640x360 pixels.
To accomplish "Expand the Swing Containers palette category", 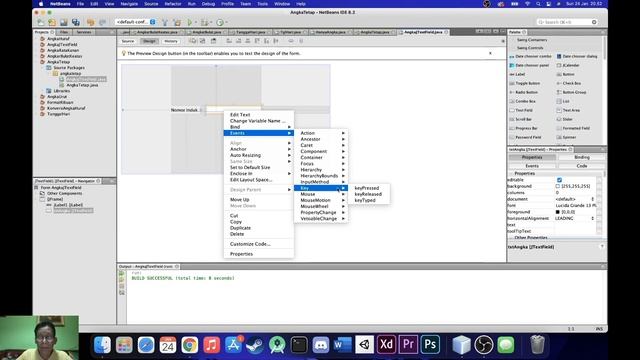I will click(x=532, y=40).
